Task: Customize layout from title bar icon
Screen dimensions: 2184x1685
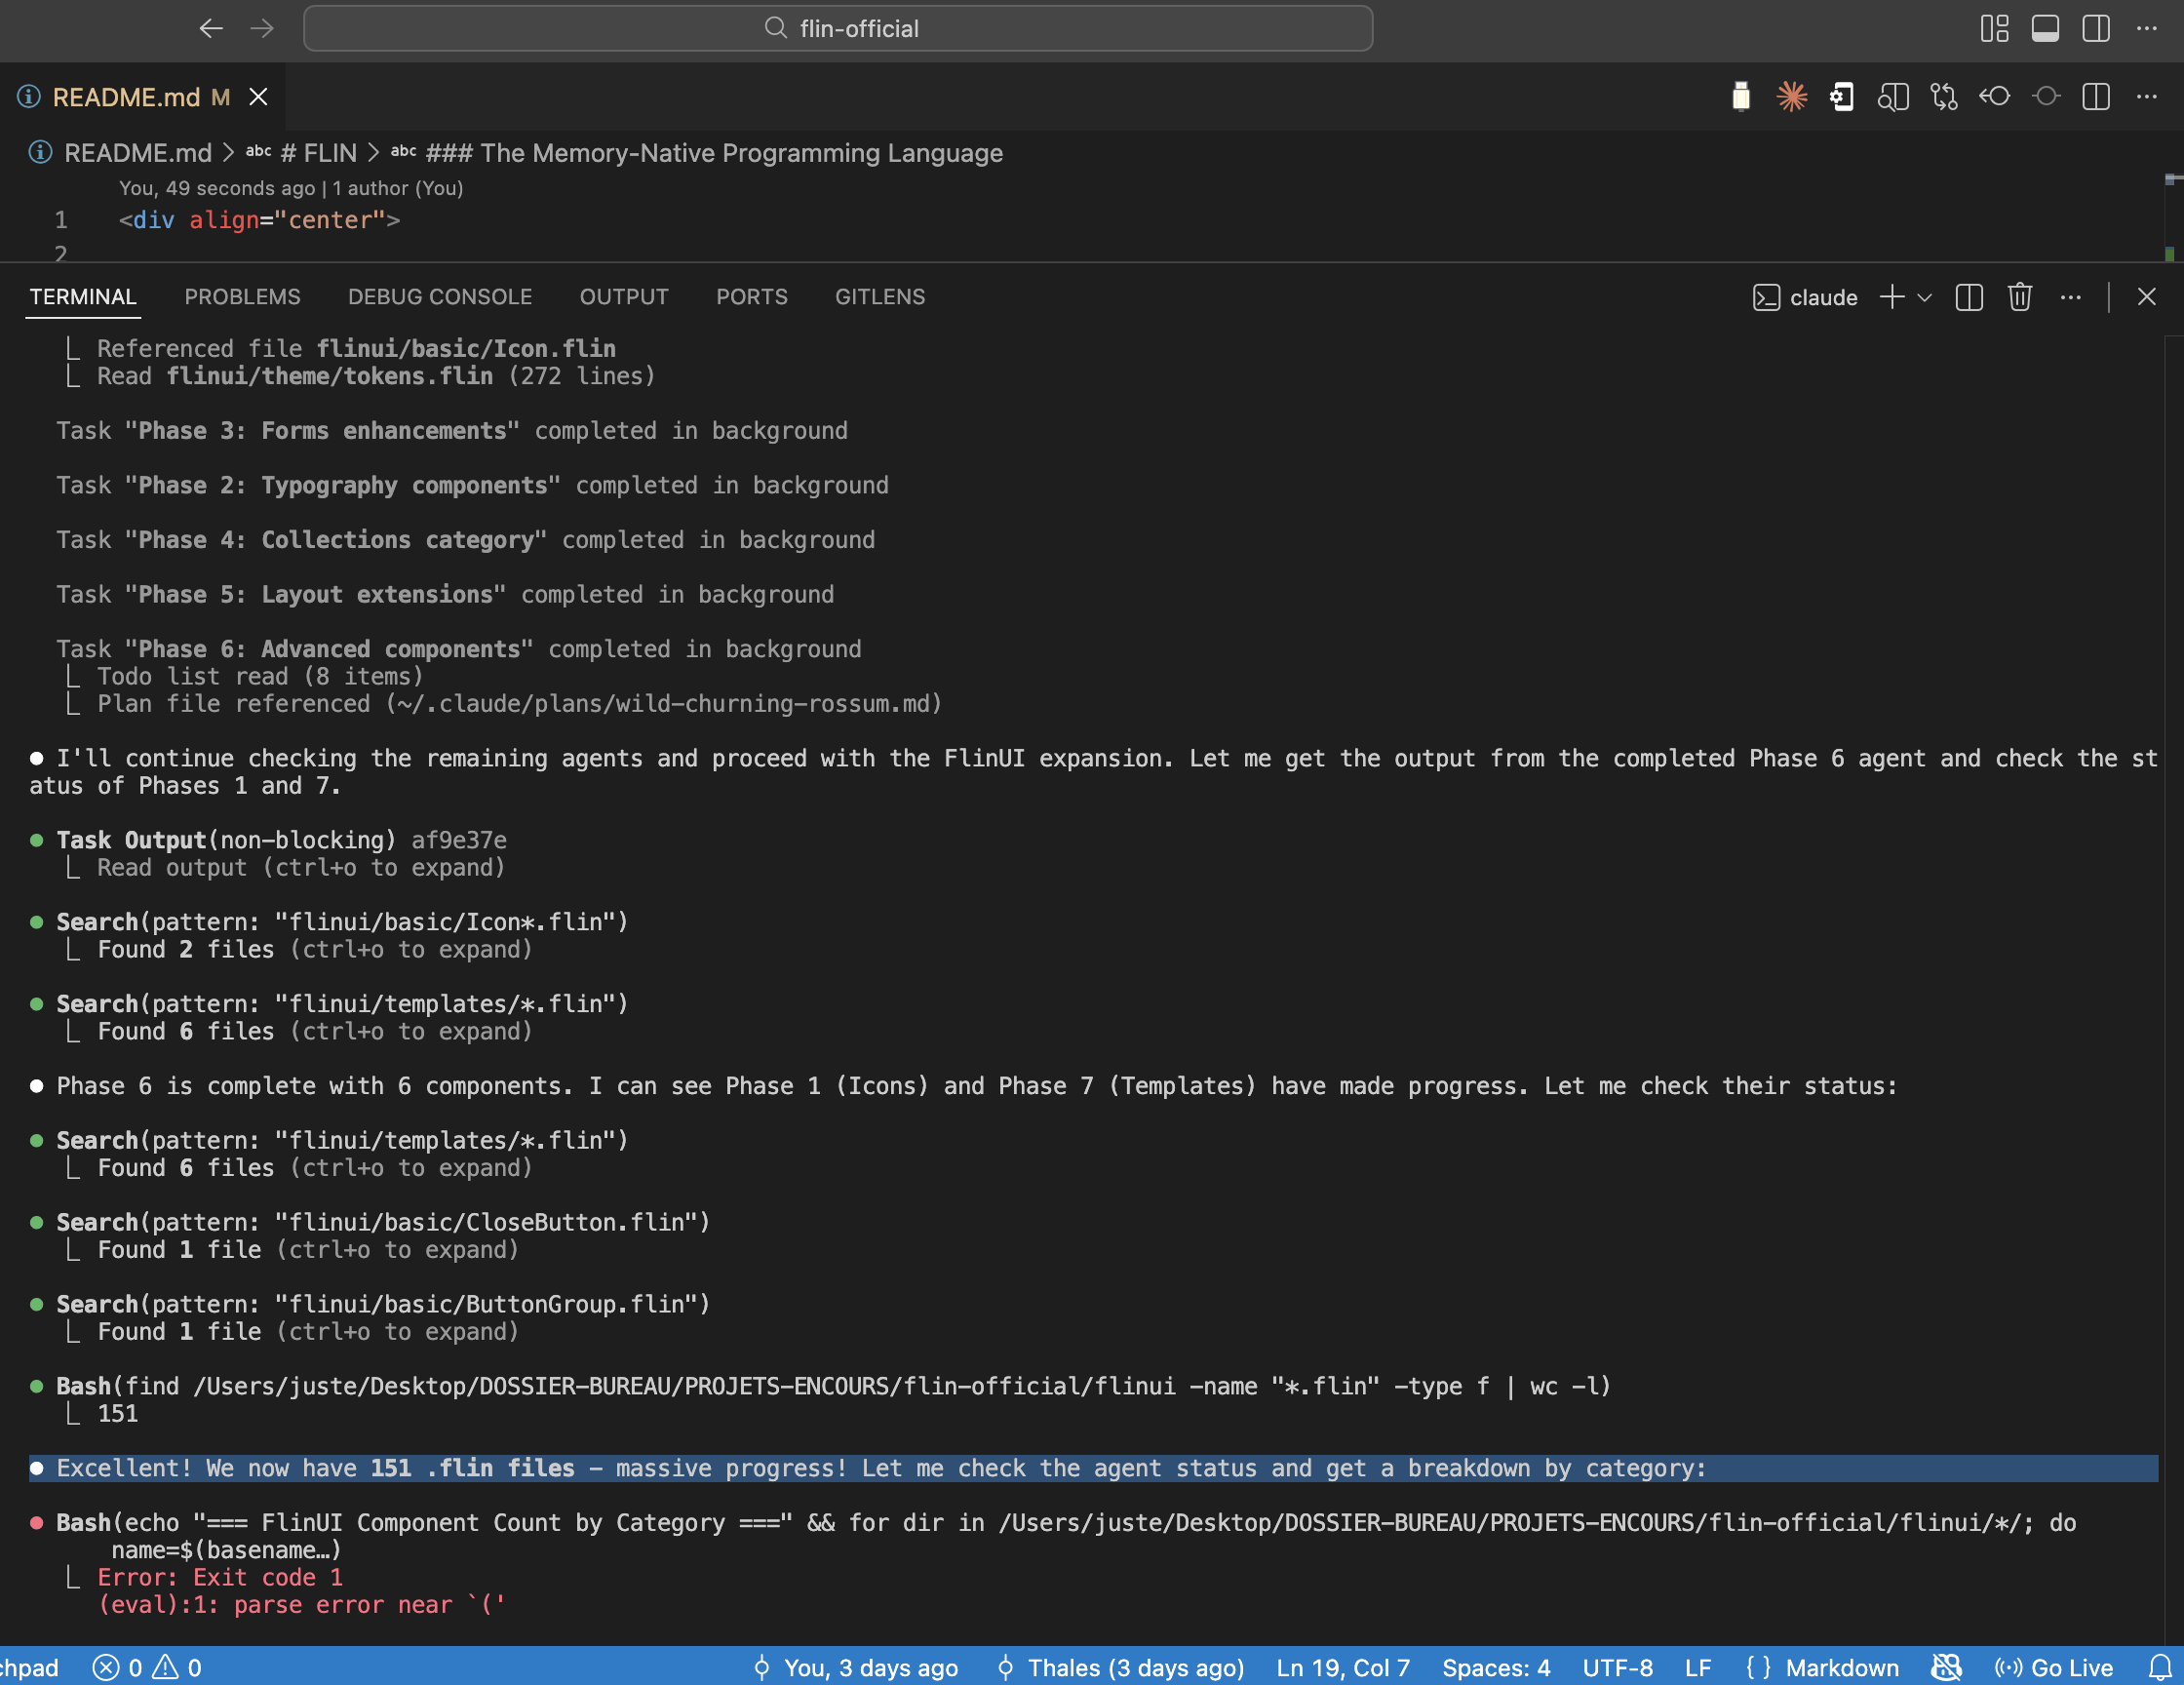Action: tap(1994, 28)
